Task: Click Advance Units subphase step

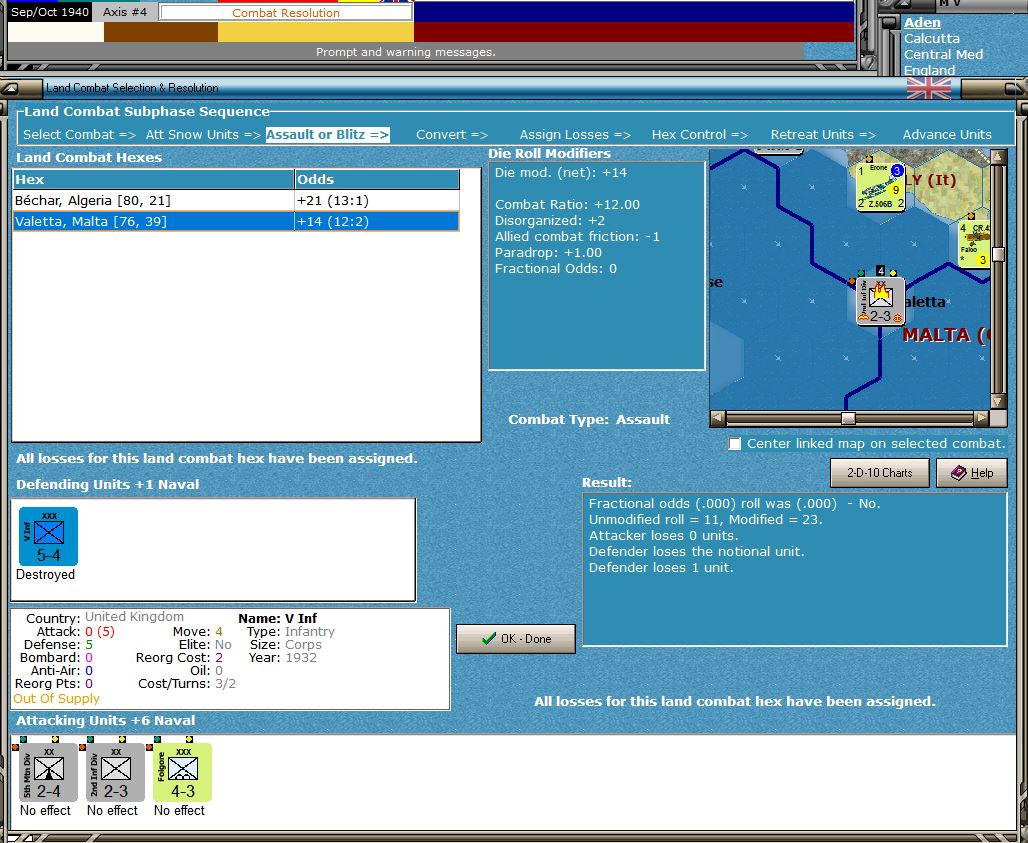Action: coord(947,134)
